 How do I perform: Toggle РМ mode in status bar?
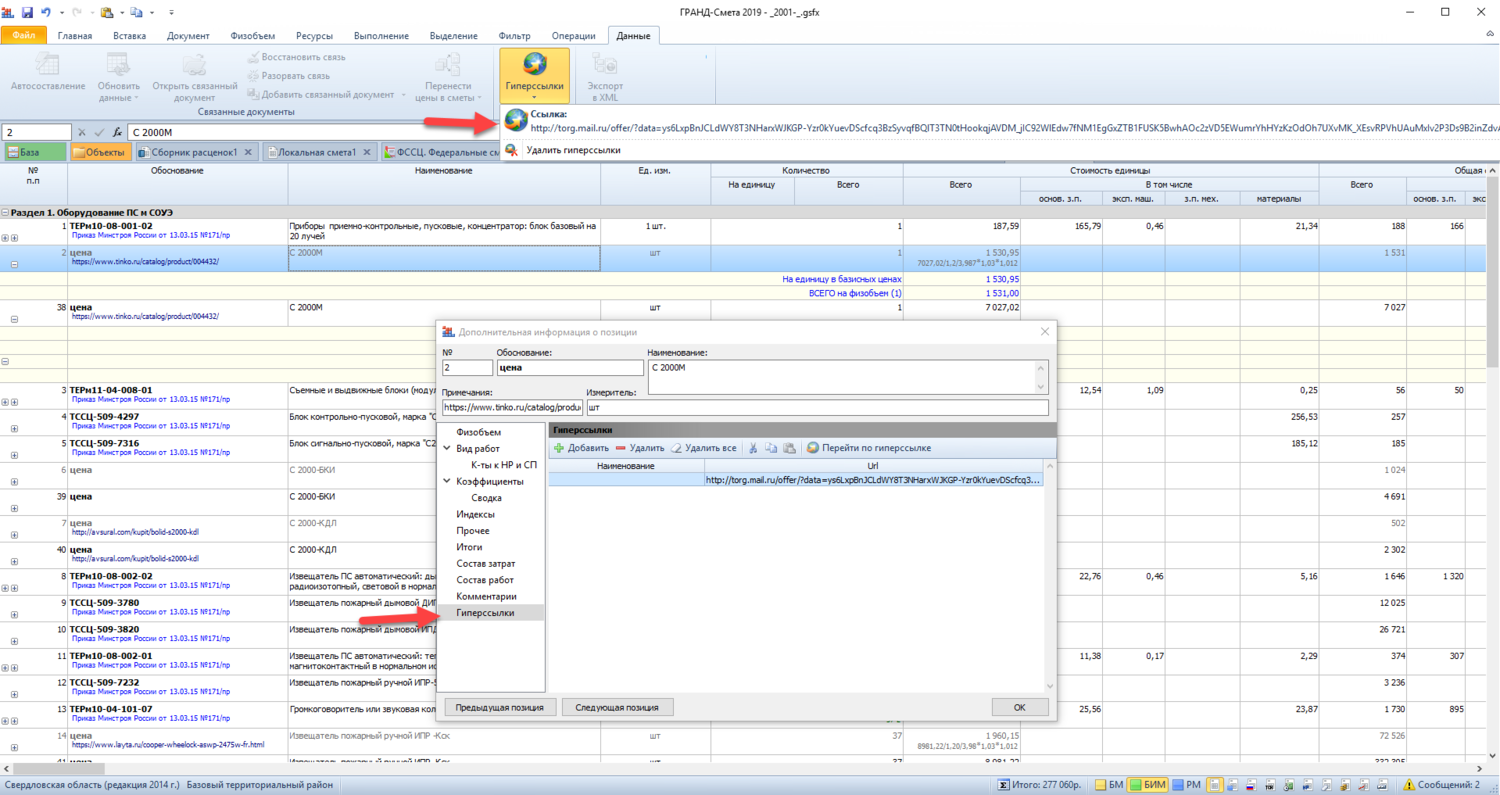pyautogui.click(x=1186, y=785)
